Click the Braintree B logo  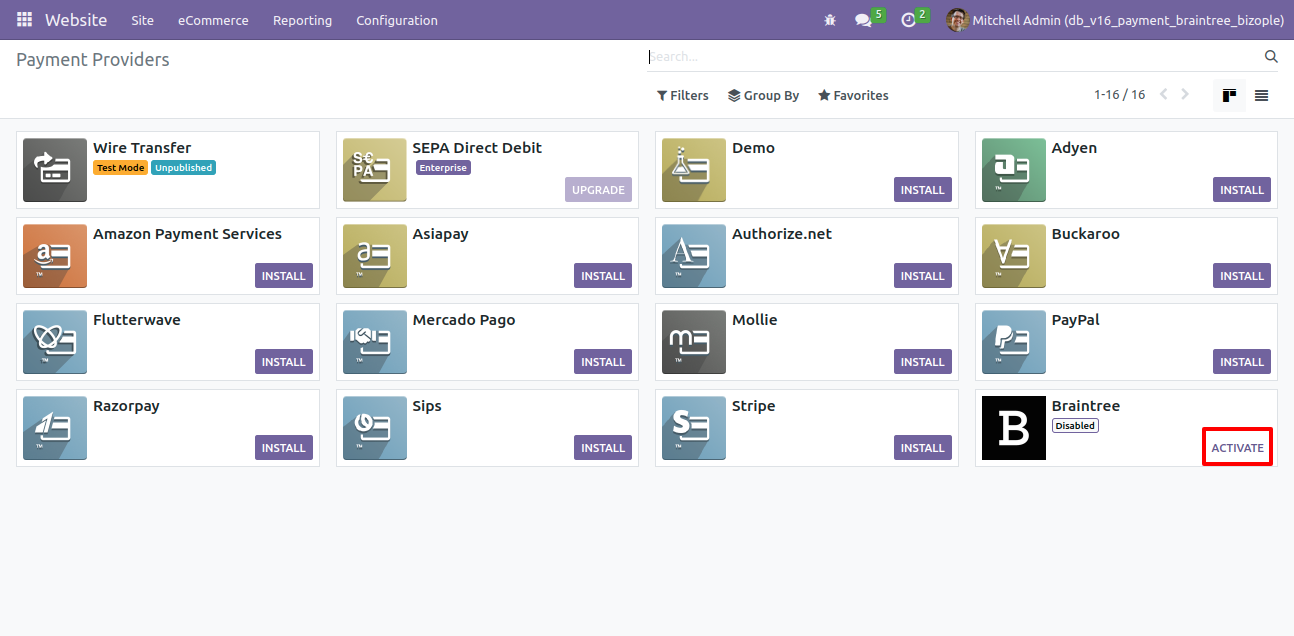(1014, 428)
